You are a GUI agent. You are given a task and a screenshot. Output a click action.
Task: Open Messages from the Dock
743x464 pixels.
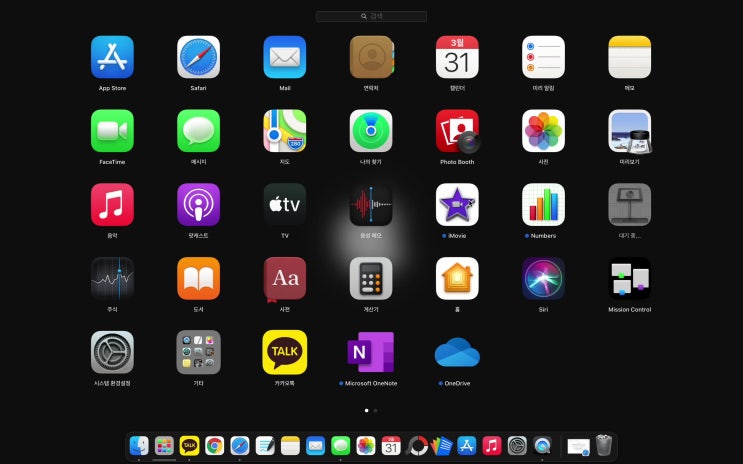(x=341, y=446)
